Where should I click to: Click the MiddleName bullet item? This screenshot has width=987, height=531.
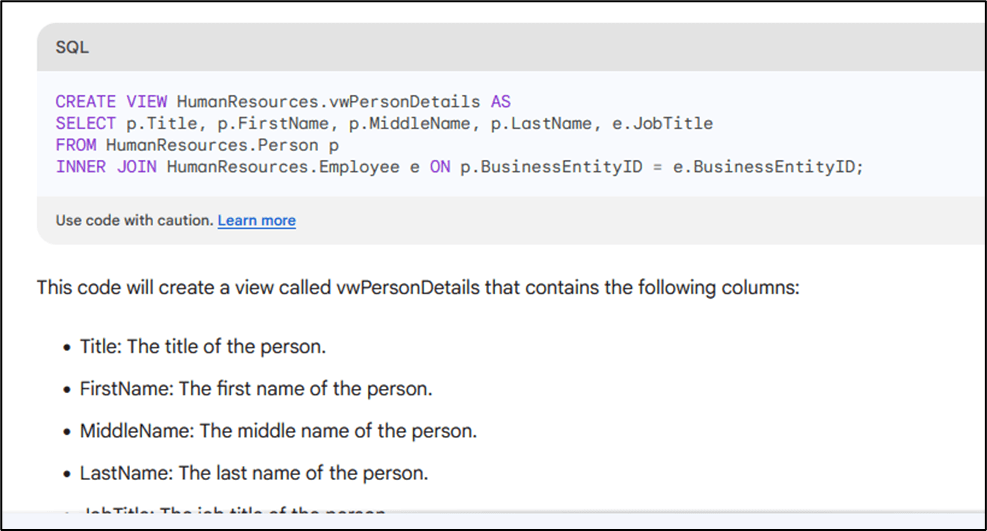click(278, 431)
